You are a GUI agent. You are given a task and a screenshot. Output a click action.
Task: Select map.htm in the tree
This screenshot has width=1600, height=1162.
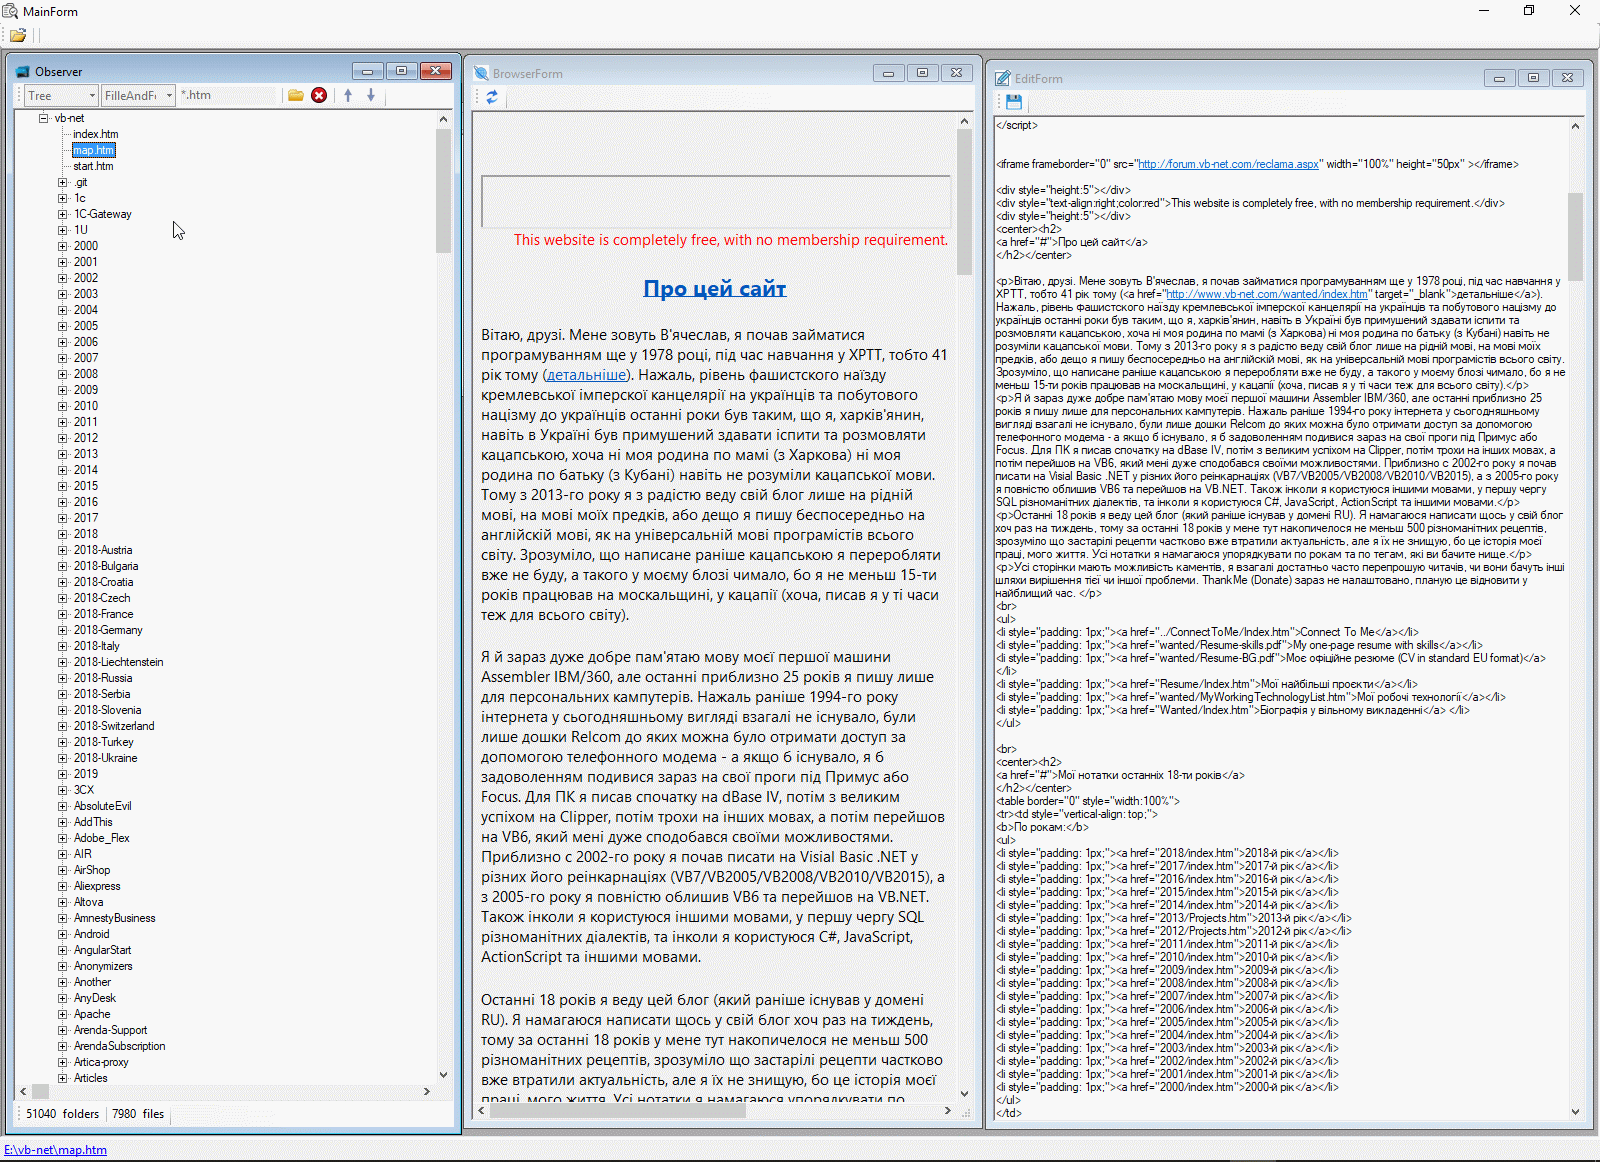coord(94,150)
